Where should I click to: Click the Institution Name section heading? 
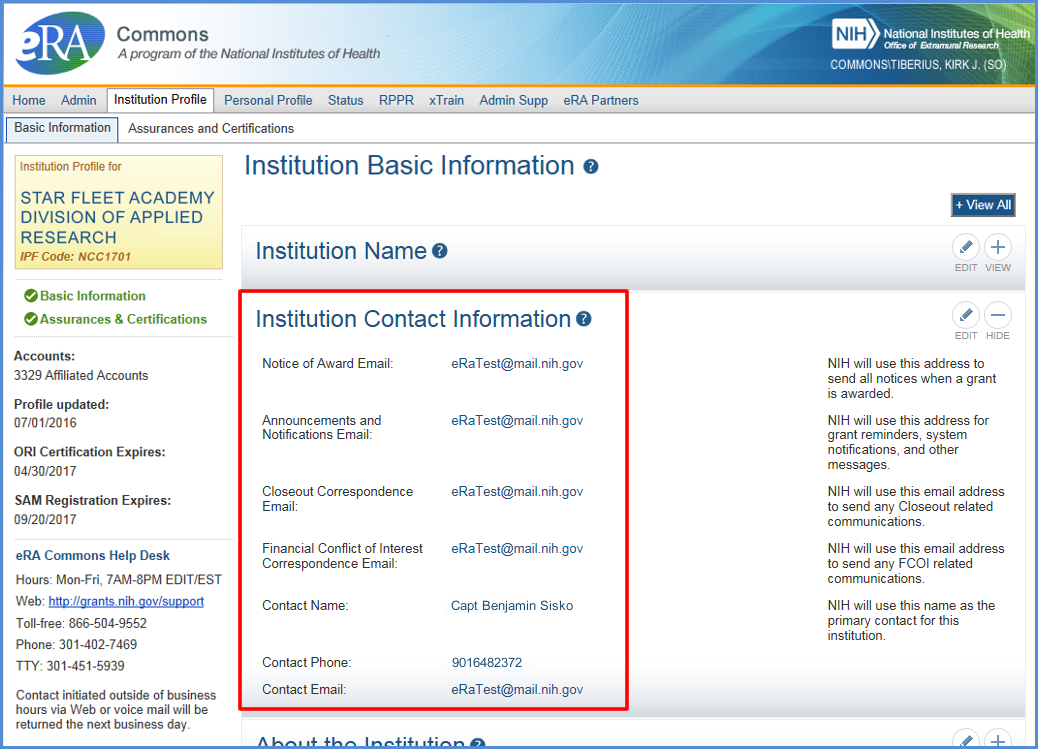point(341,251)
